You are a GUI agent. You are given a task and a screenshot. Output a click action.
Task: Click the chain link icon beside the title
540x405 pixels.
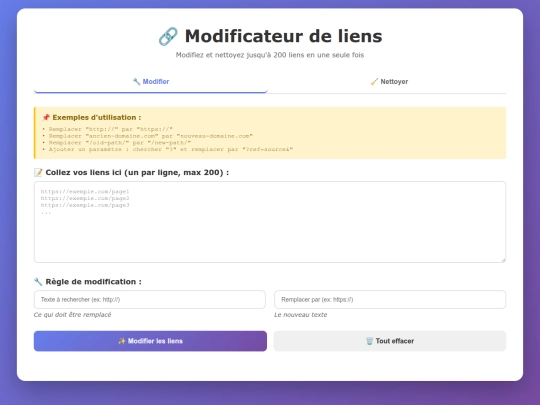click(168, 36)
